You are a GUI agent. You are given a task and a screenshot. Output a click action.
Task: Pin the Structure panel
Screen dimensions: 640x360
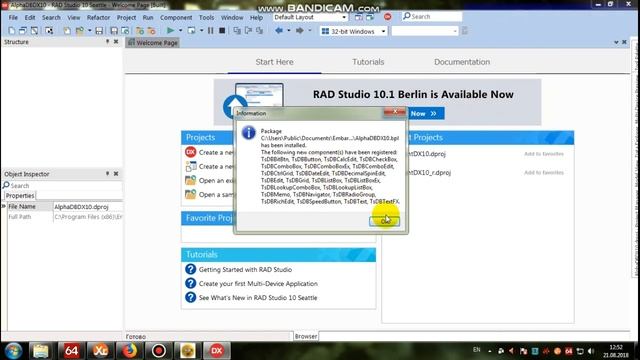[107, 42]
